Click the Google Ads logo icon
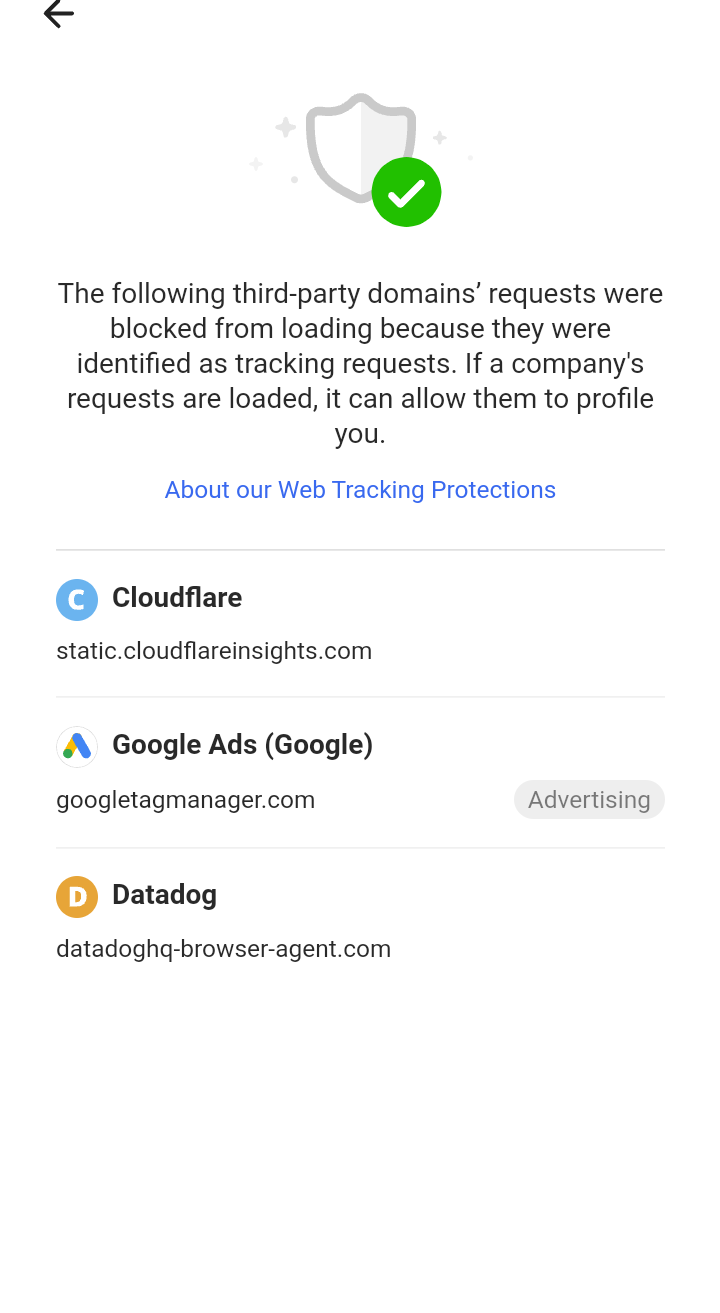Screen dimensions: 720x1313 click(77, 747)
